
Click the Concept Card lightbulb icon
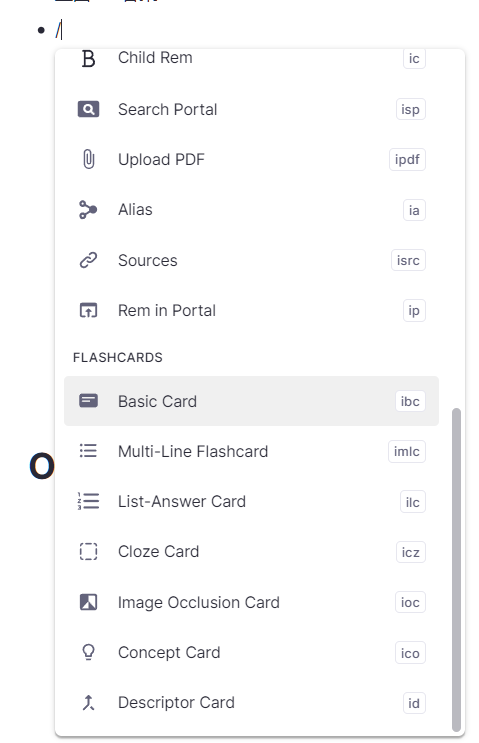tap(89, 652)
